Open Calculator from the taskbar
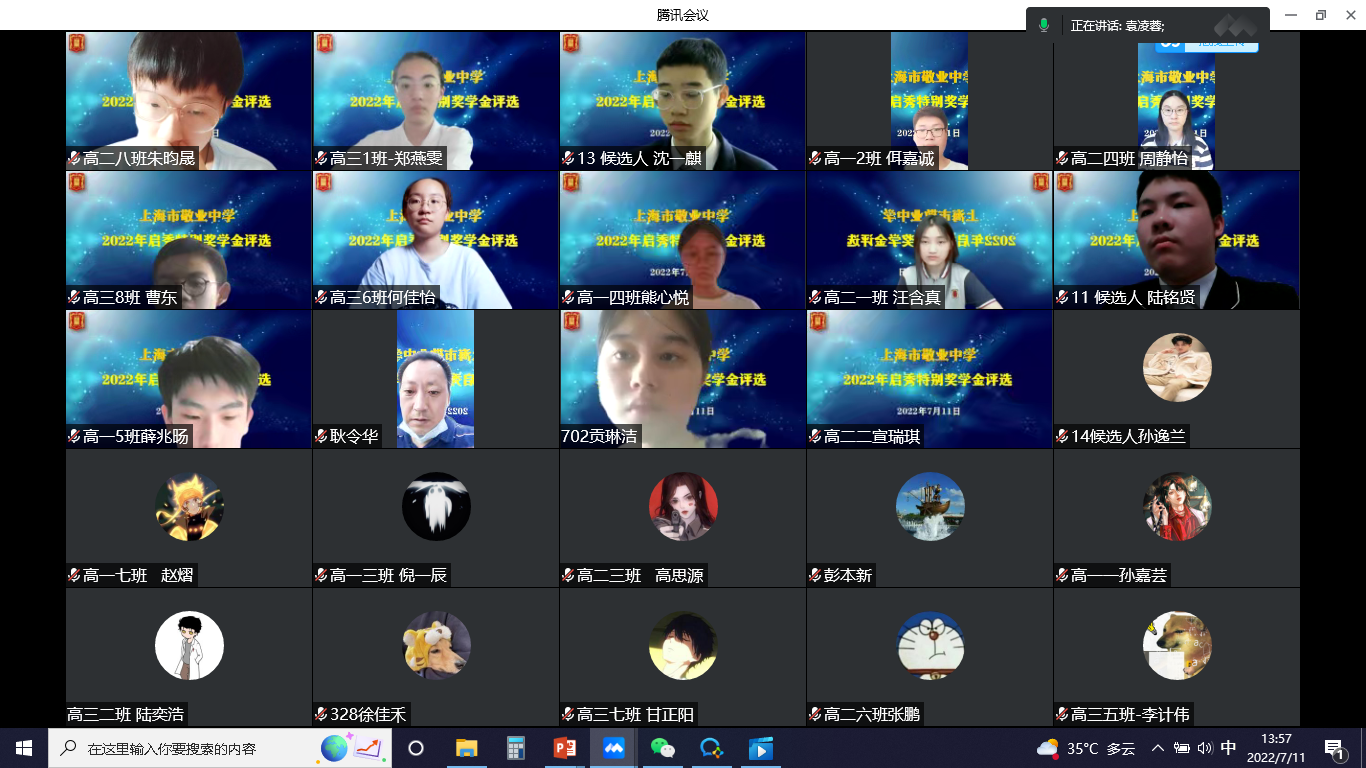The image size is (1366, 768). point(516,748)
